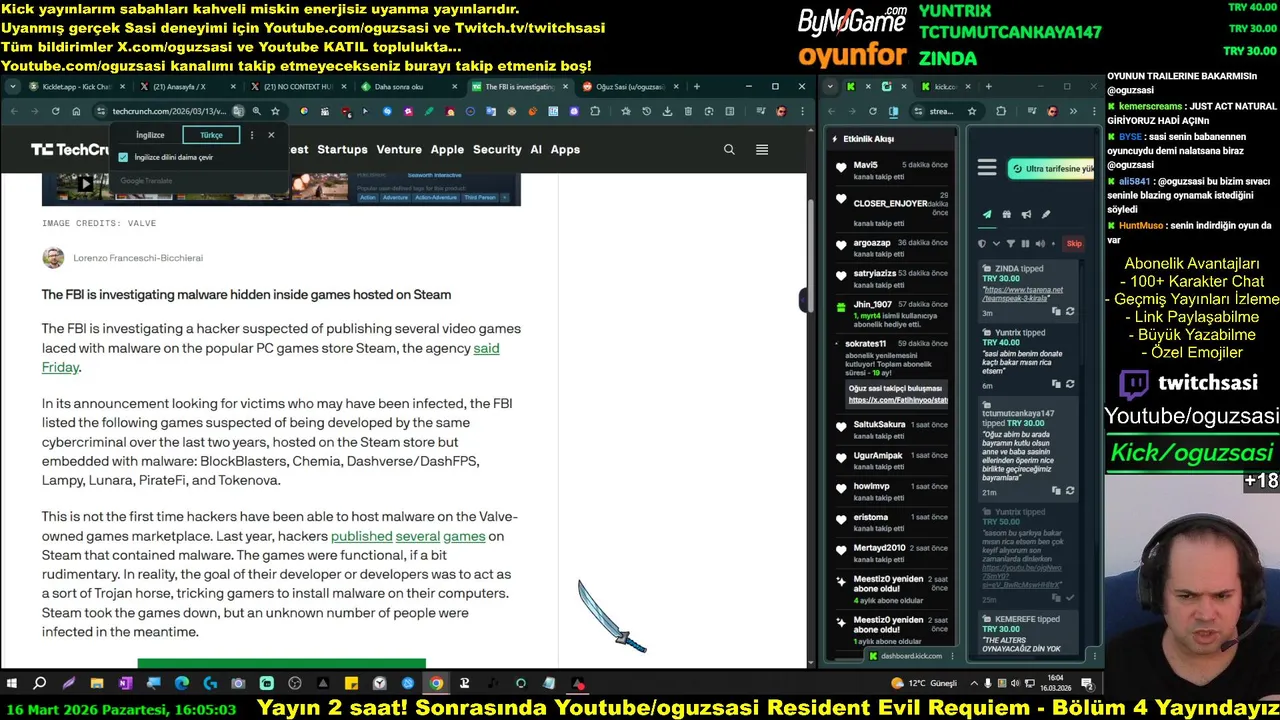This screenshot has width=1280, height=720.
Task: Click the red Skip button
Action: [x=1074, y=243]
